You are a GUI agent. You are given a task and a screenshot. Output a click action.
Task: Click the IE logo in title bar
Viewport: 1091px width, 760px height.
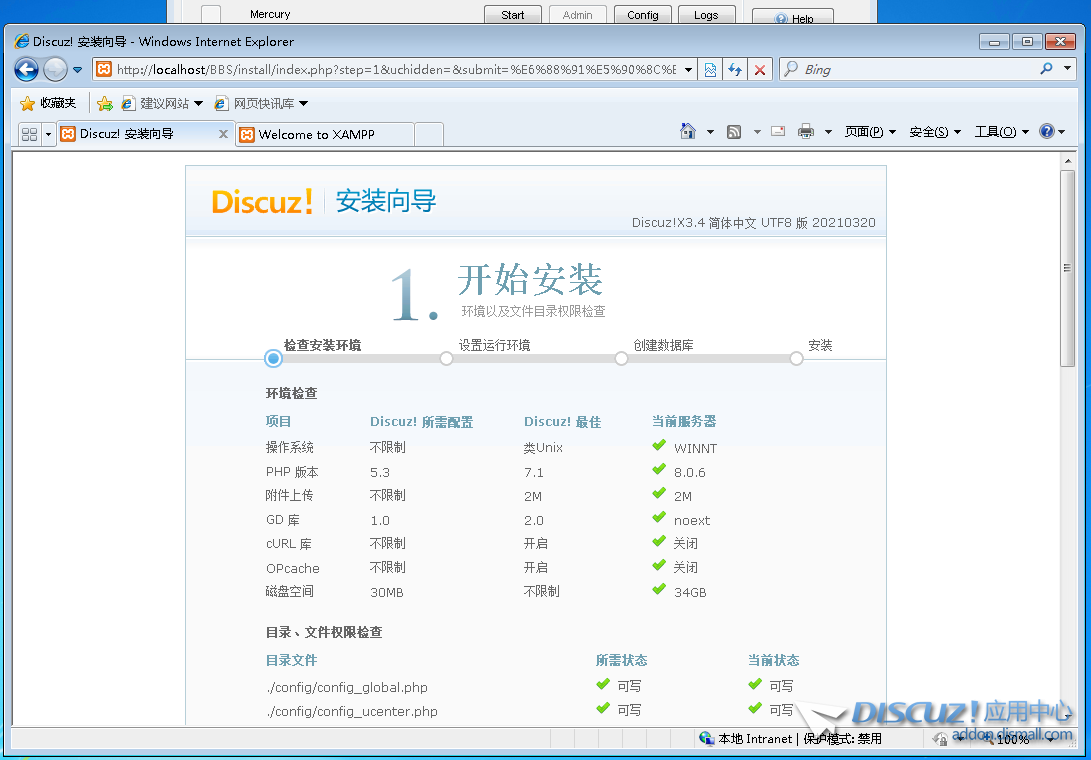pyautogui.click(x=22, y=42)
